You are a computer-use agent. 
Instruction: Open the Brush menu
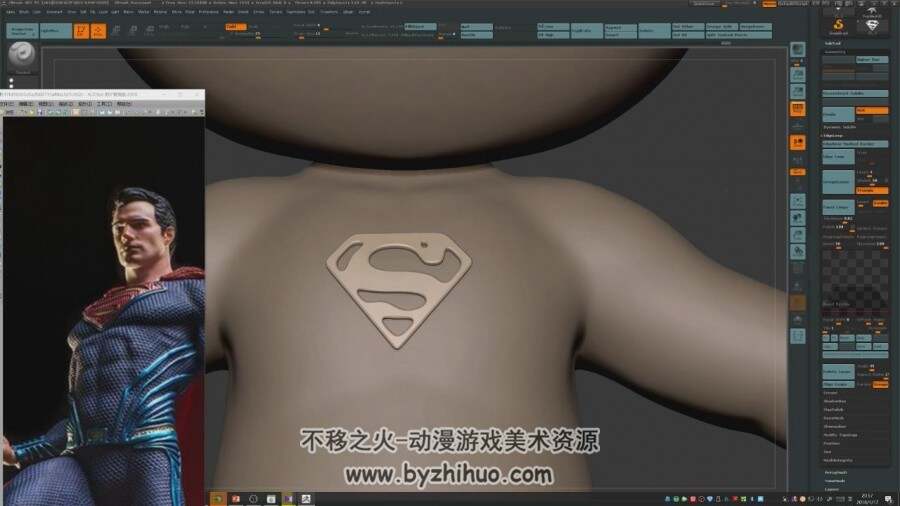coord(24,11)
